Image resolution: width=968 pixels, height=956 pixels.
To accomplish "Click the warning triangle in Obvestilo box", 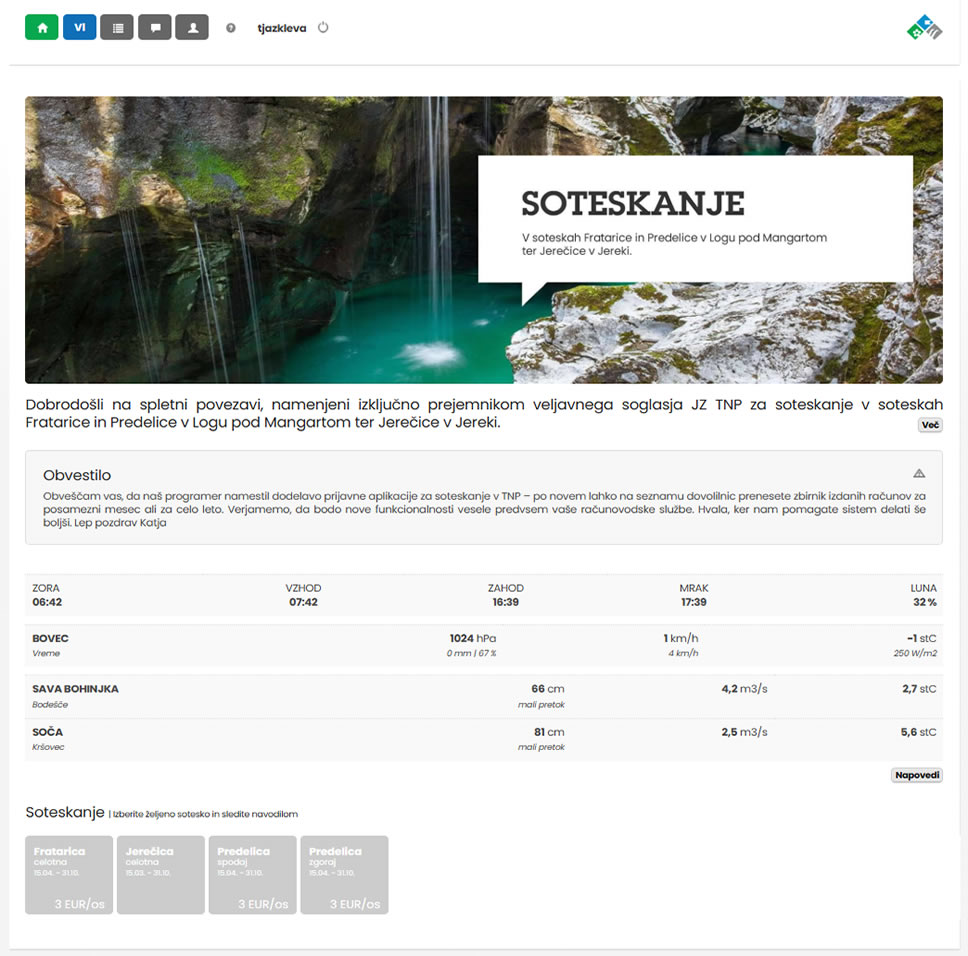I will 919,474.
